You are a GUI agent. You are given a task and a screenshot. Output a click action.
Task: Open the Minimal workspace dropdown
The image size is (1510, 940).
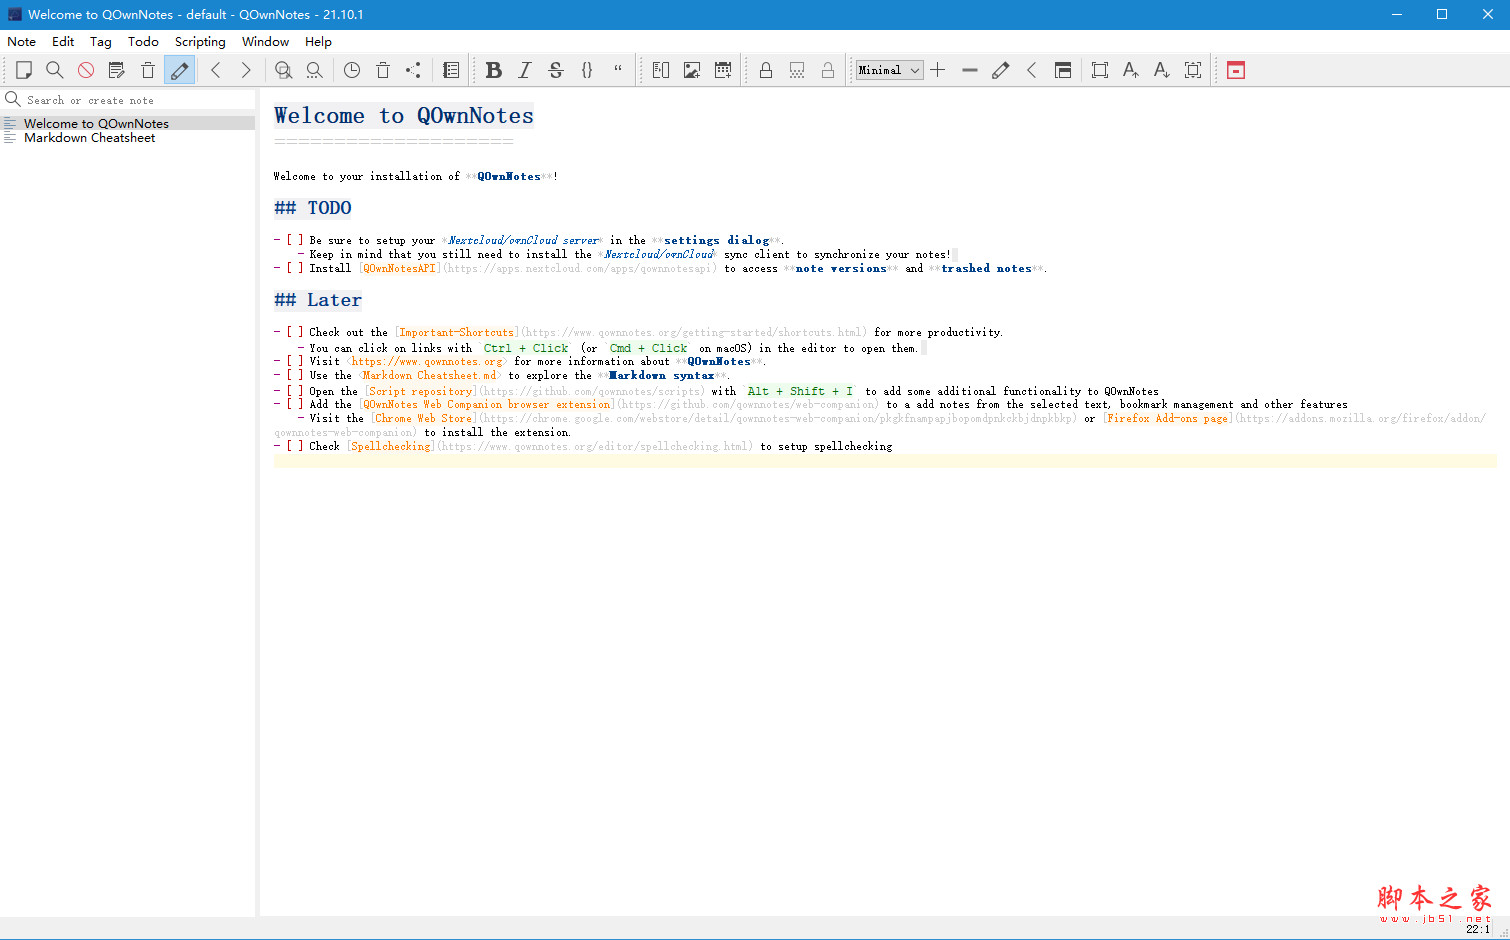click(889, 70)
